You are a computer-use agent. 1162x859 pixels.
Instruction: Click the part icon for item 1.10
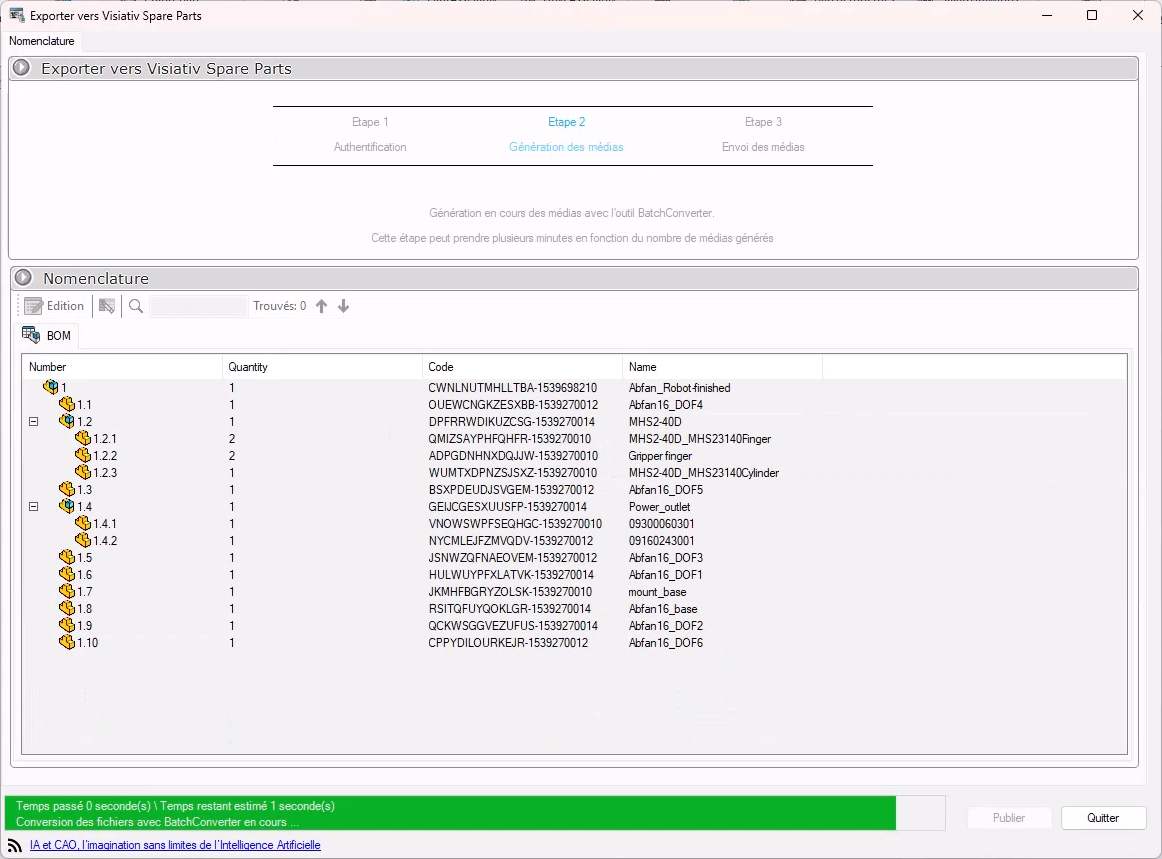point(67,642)
